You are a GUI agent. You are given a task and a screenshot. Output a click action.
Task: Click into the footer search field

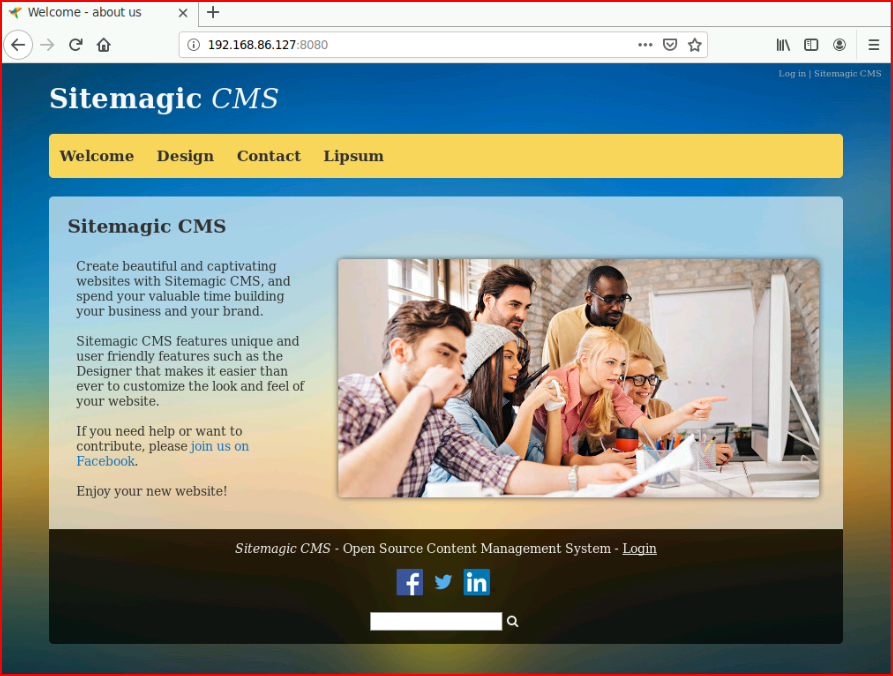436,621
